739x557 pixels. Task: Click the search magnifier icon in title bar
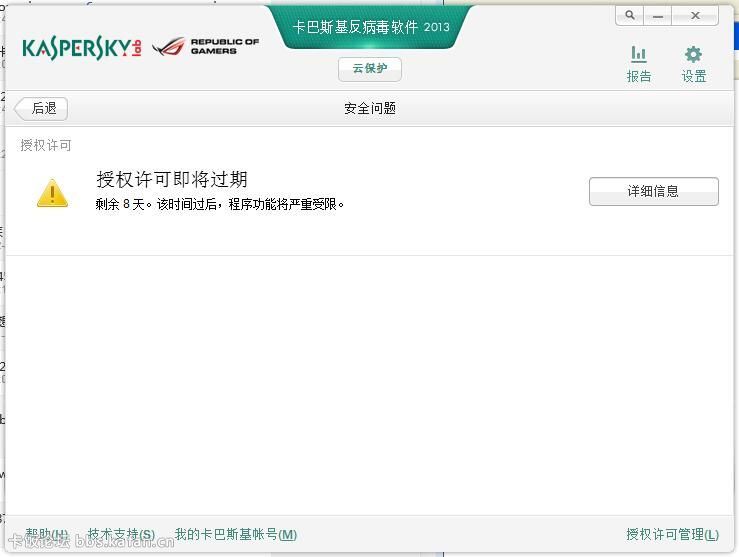coord(630,16)
